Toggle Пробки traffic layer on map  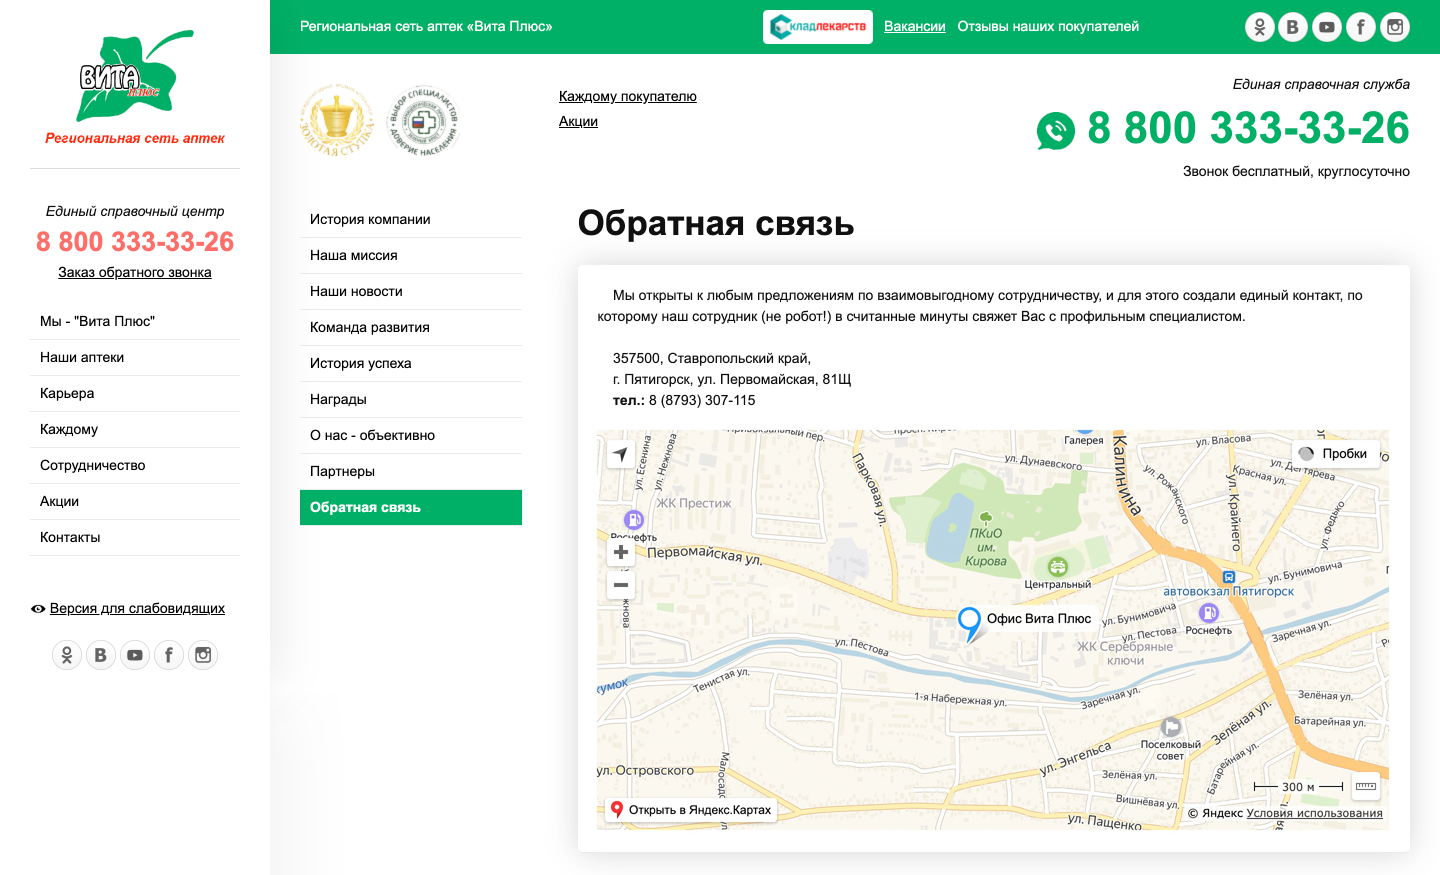pos(1336,454)
